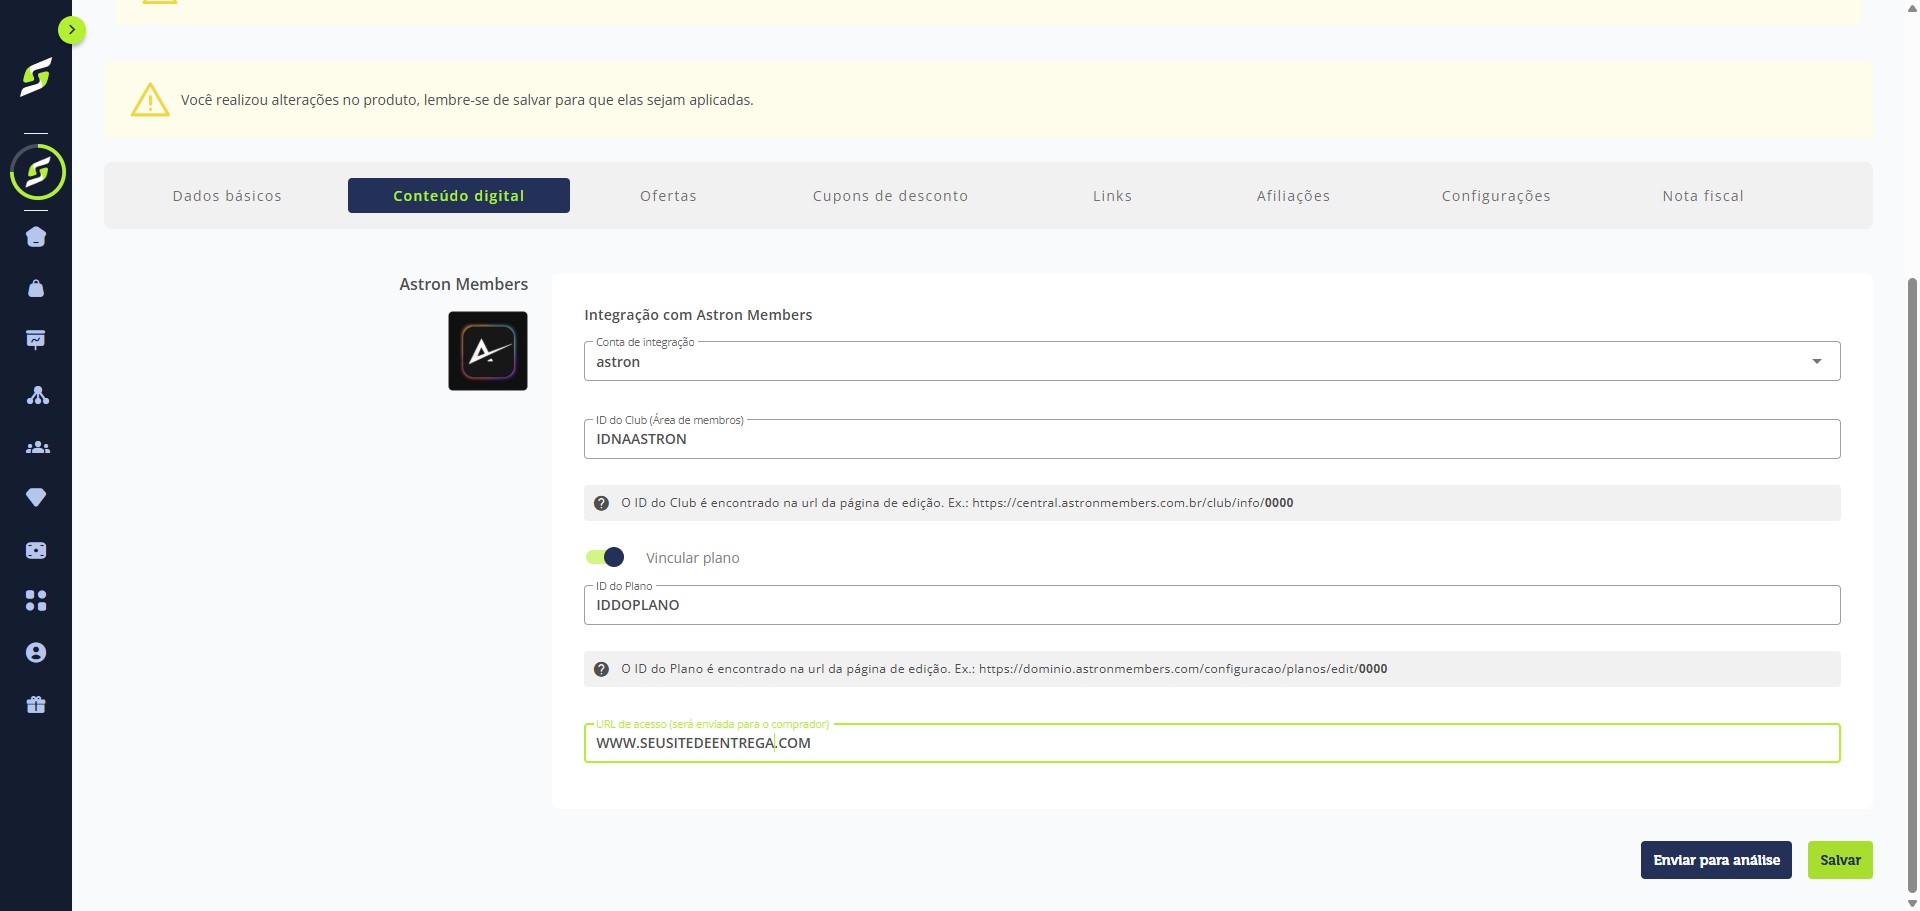Viewport: 1920px width, 911px height.
Task: Open the wallet icon in sidebar
Action: pos(36,550)
